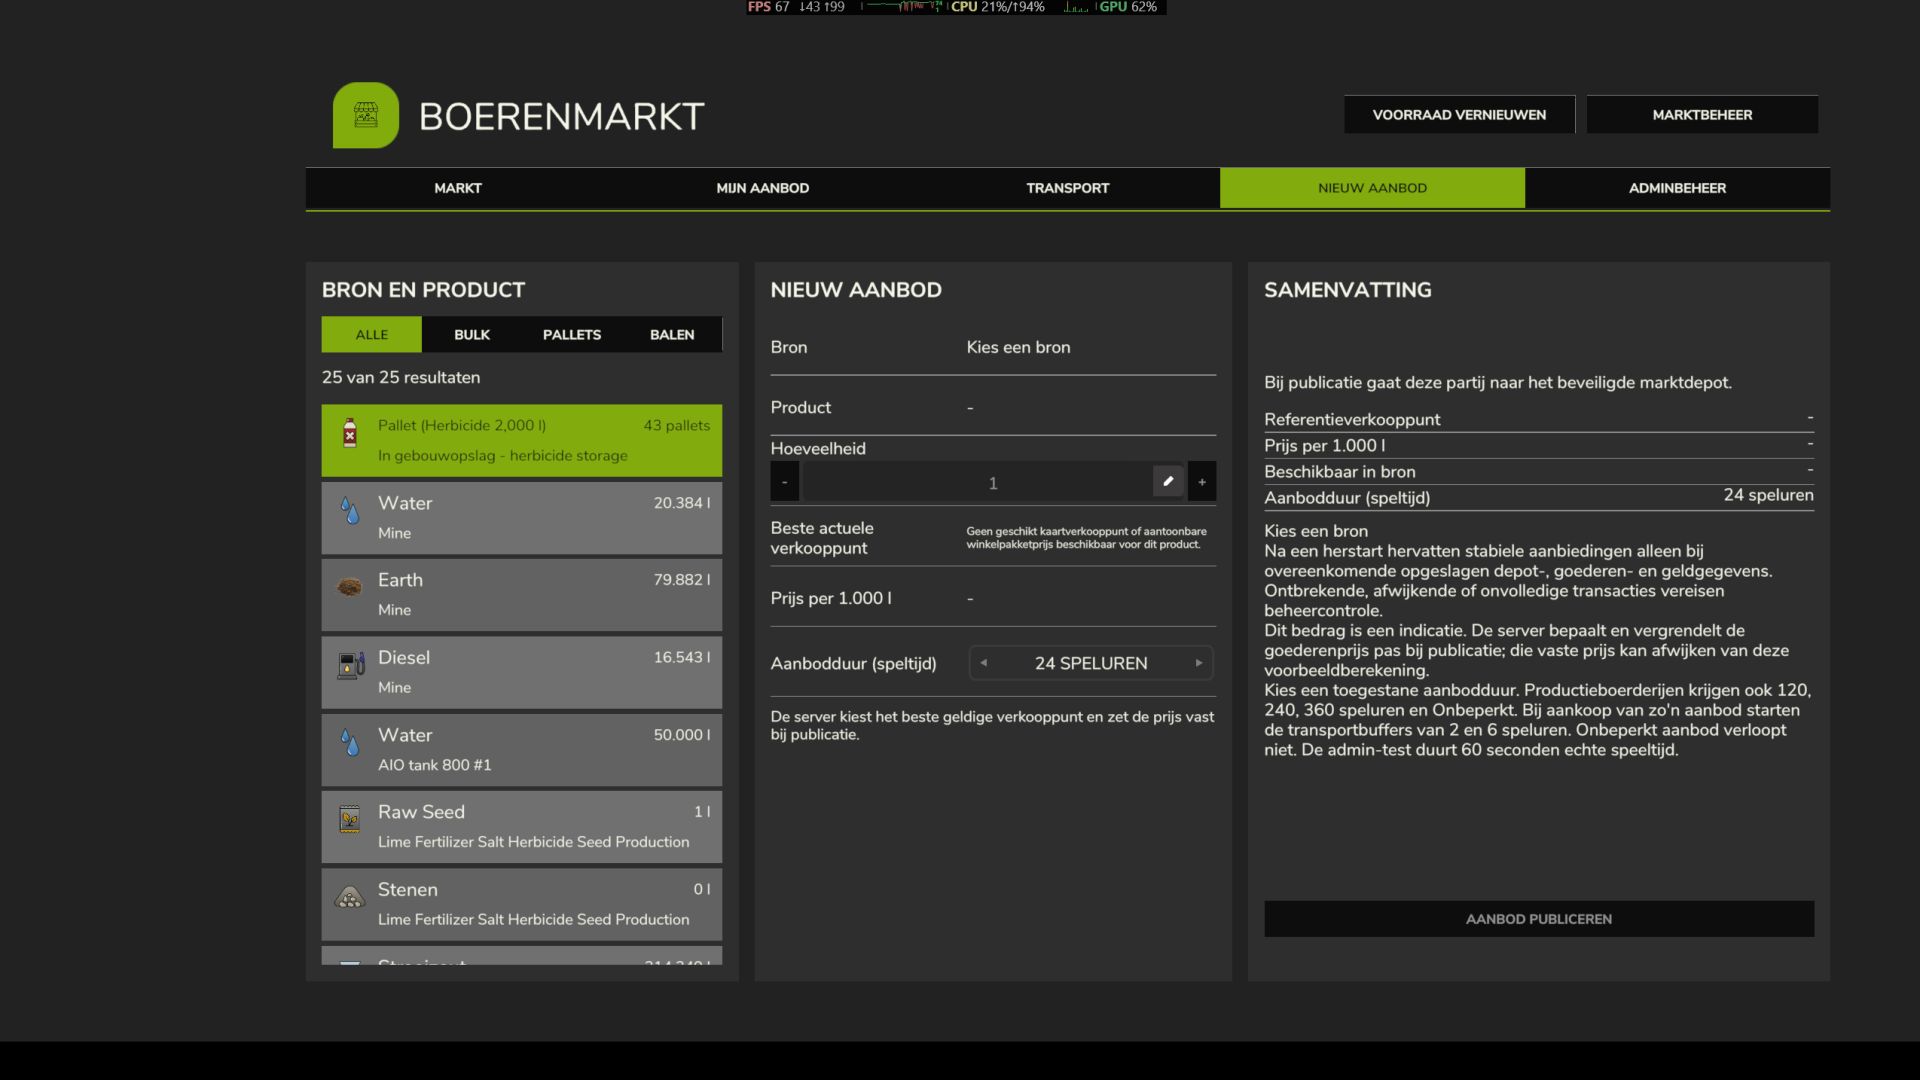
Task: Go to the TRANSPORT tab
Action: click(x=1068, y=188)
